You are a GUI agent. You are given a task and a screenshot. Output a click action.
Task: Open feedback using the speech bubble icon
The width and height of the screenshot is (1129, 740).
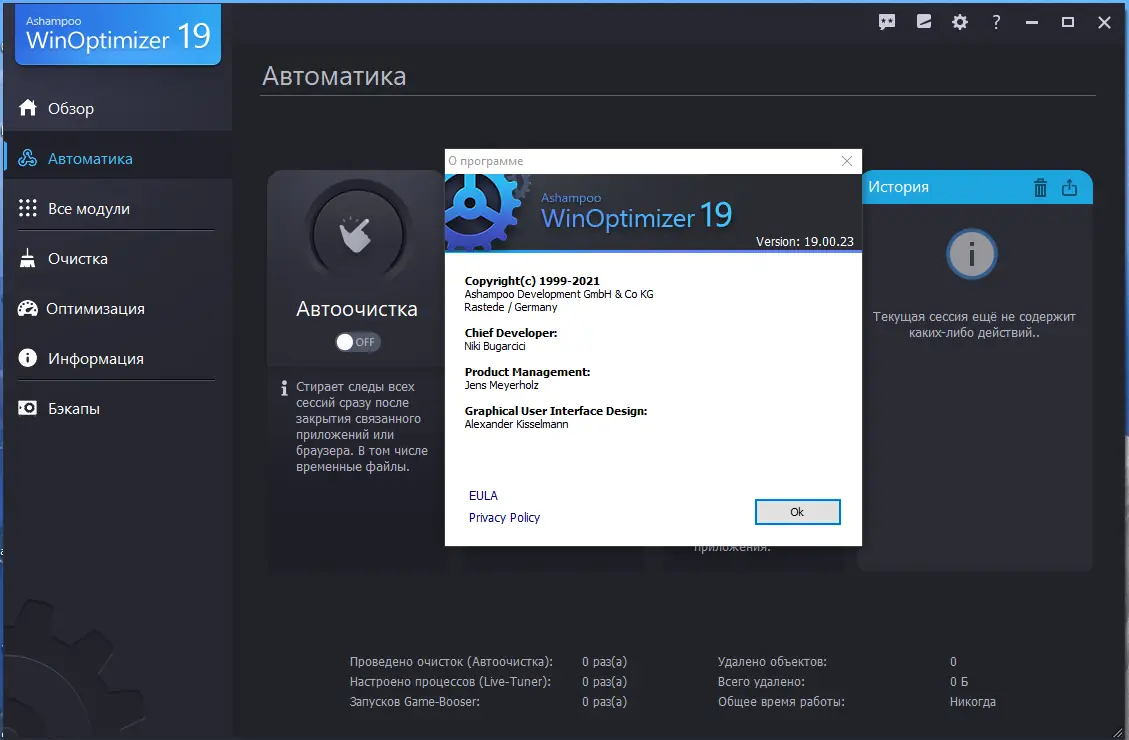886,21
